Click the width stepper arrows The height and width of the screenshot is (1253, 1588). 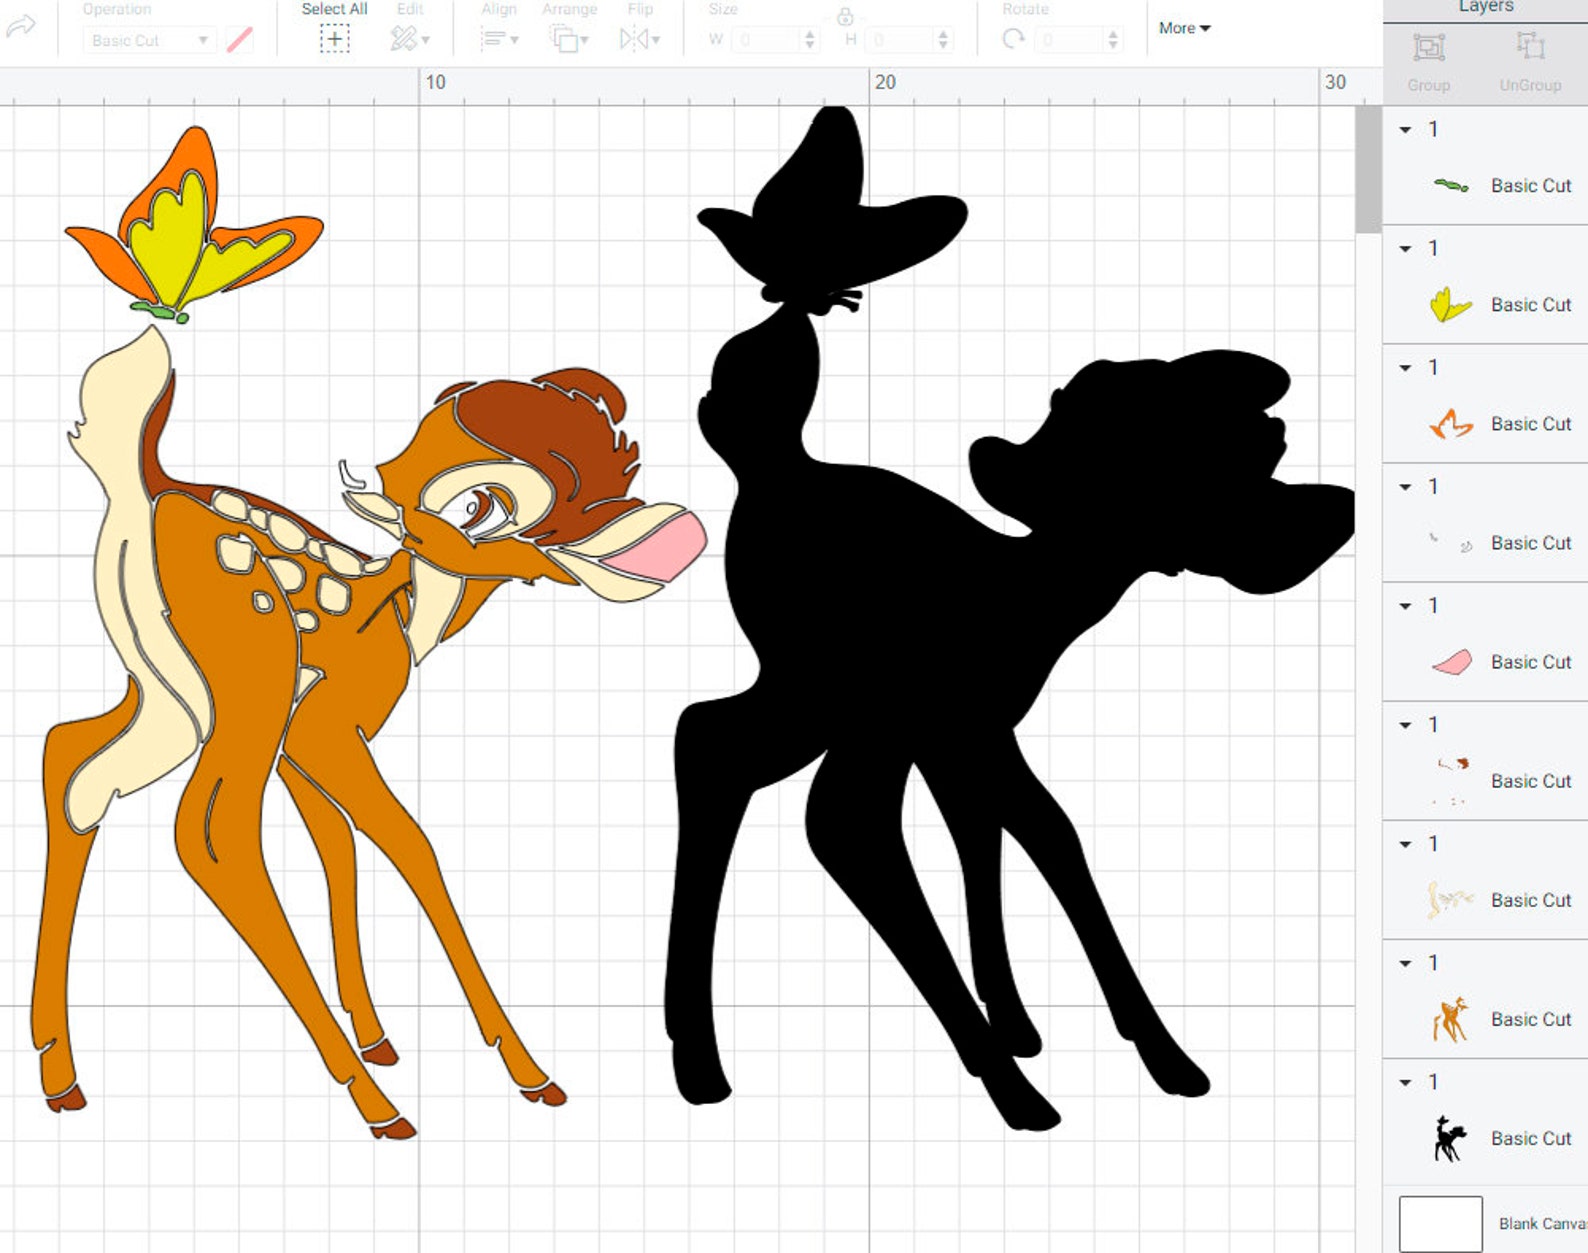(810, 40)
